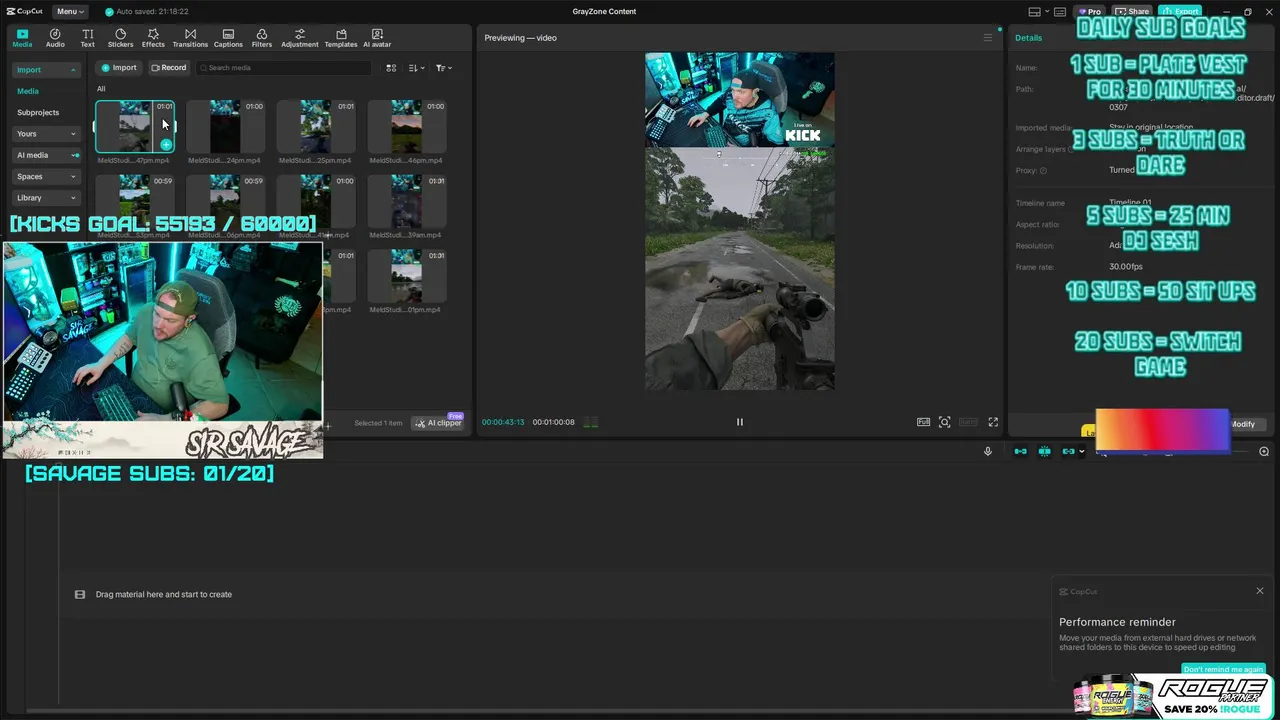Open the AI clipper tool
Image resolution: width=1280 pixels, height=720 pixels.
point(439,423)
